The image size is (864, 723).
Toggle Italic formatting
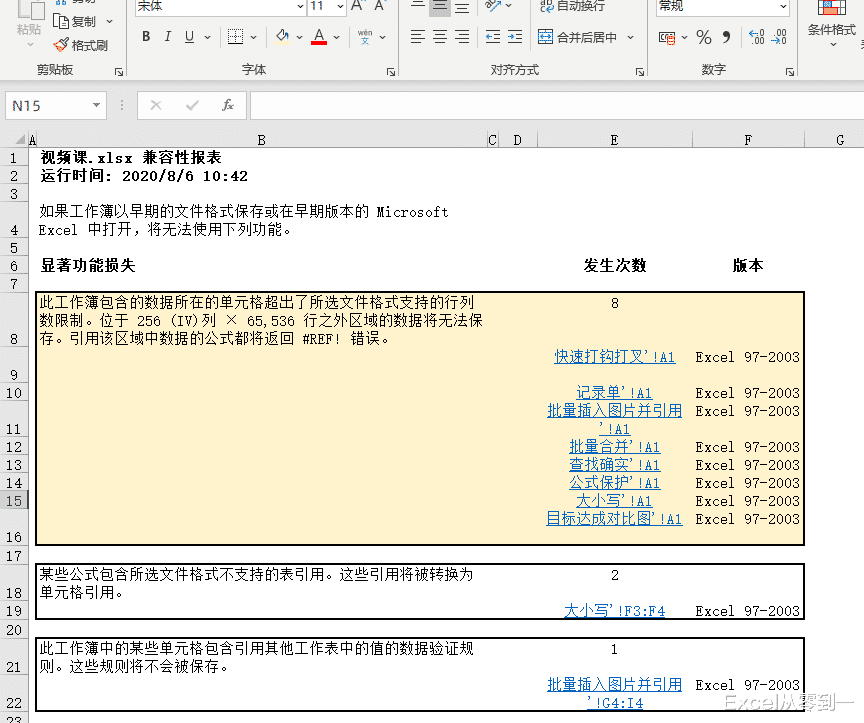pos(168,36)
